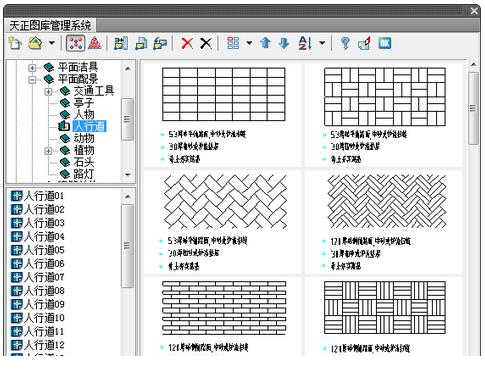Expand the 植物 tree node
485x370 pixels.
click(48, 151)
